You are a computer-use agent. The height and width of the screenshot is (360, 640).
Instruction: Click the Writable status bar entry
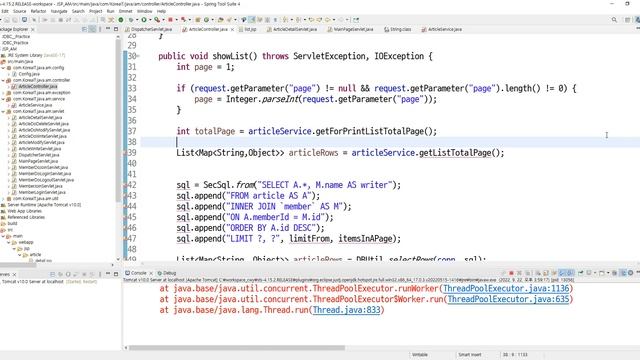point(419,355)
